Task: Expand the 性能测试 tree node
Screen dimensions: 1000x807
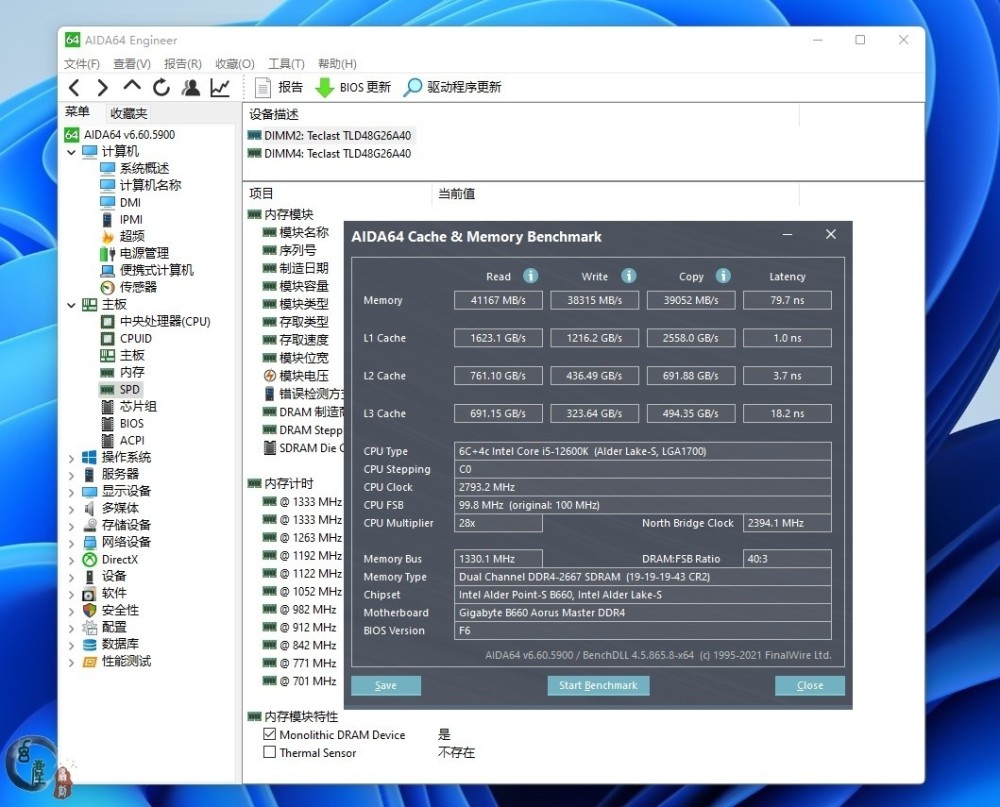Action: tap(71, 662)
